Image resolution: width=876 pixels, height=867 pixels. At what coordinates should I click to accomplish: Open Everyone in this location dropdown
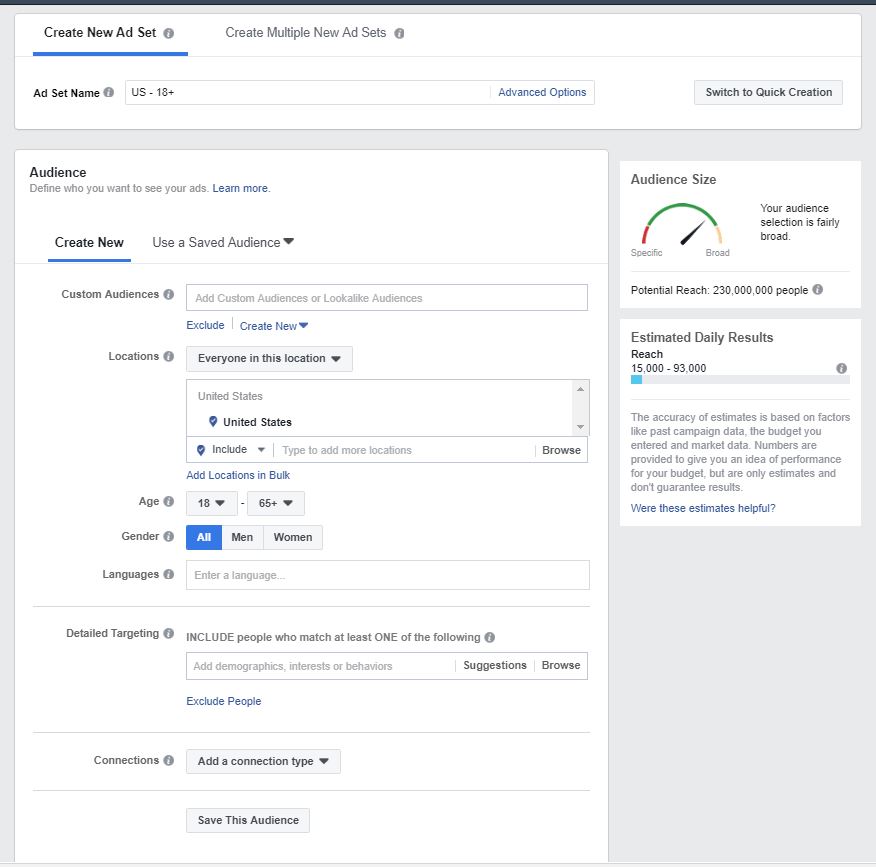click(x=269, y=359)
